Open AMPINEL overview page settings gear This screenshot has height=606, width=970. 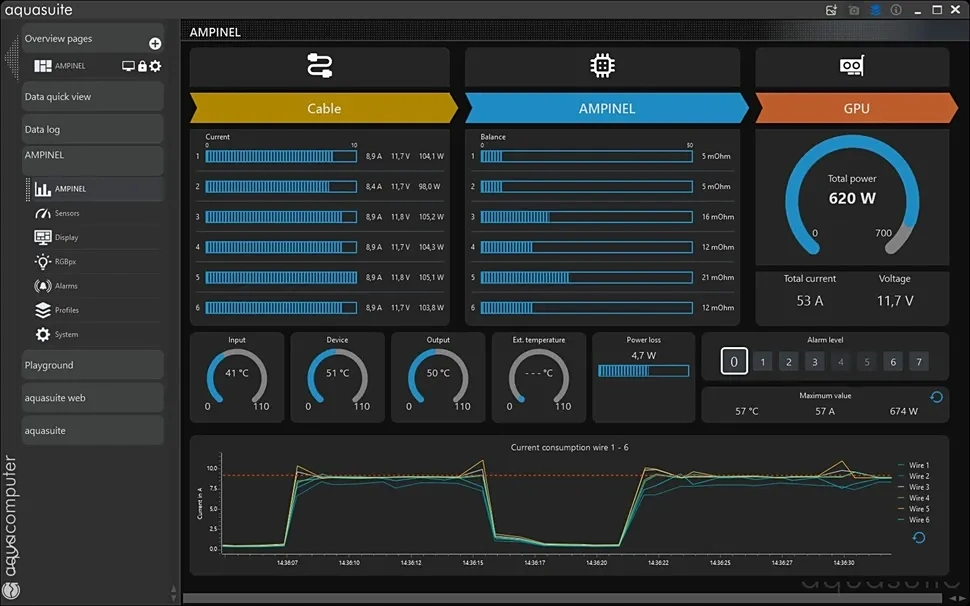[155, 66]
